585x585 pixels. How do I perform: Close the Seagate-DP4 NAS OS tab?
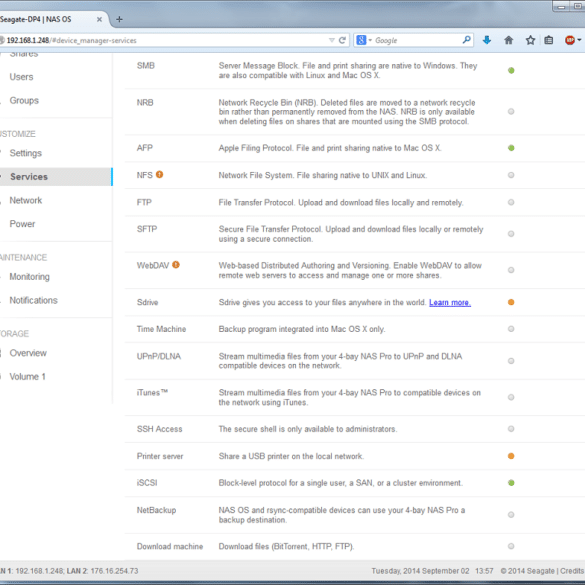click(x=99, y=19)
